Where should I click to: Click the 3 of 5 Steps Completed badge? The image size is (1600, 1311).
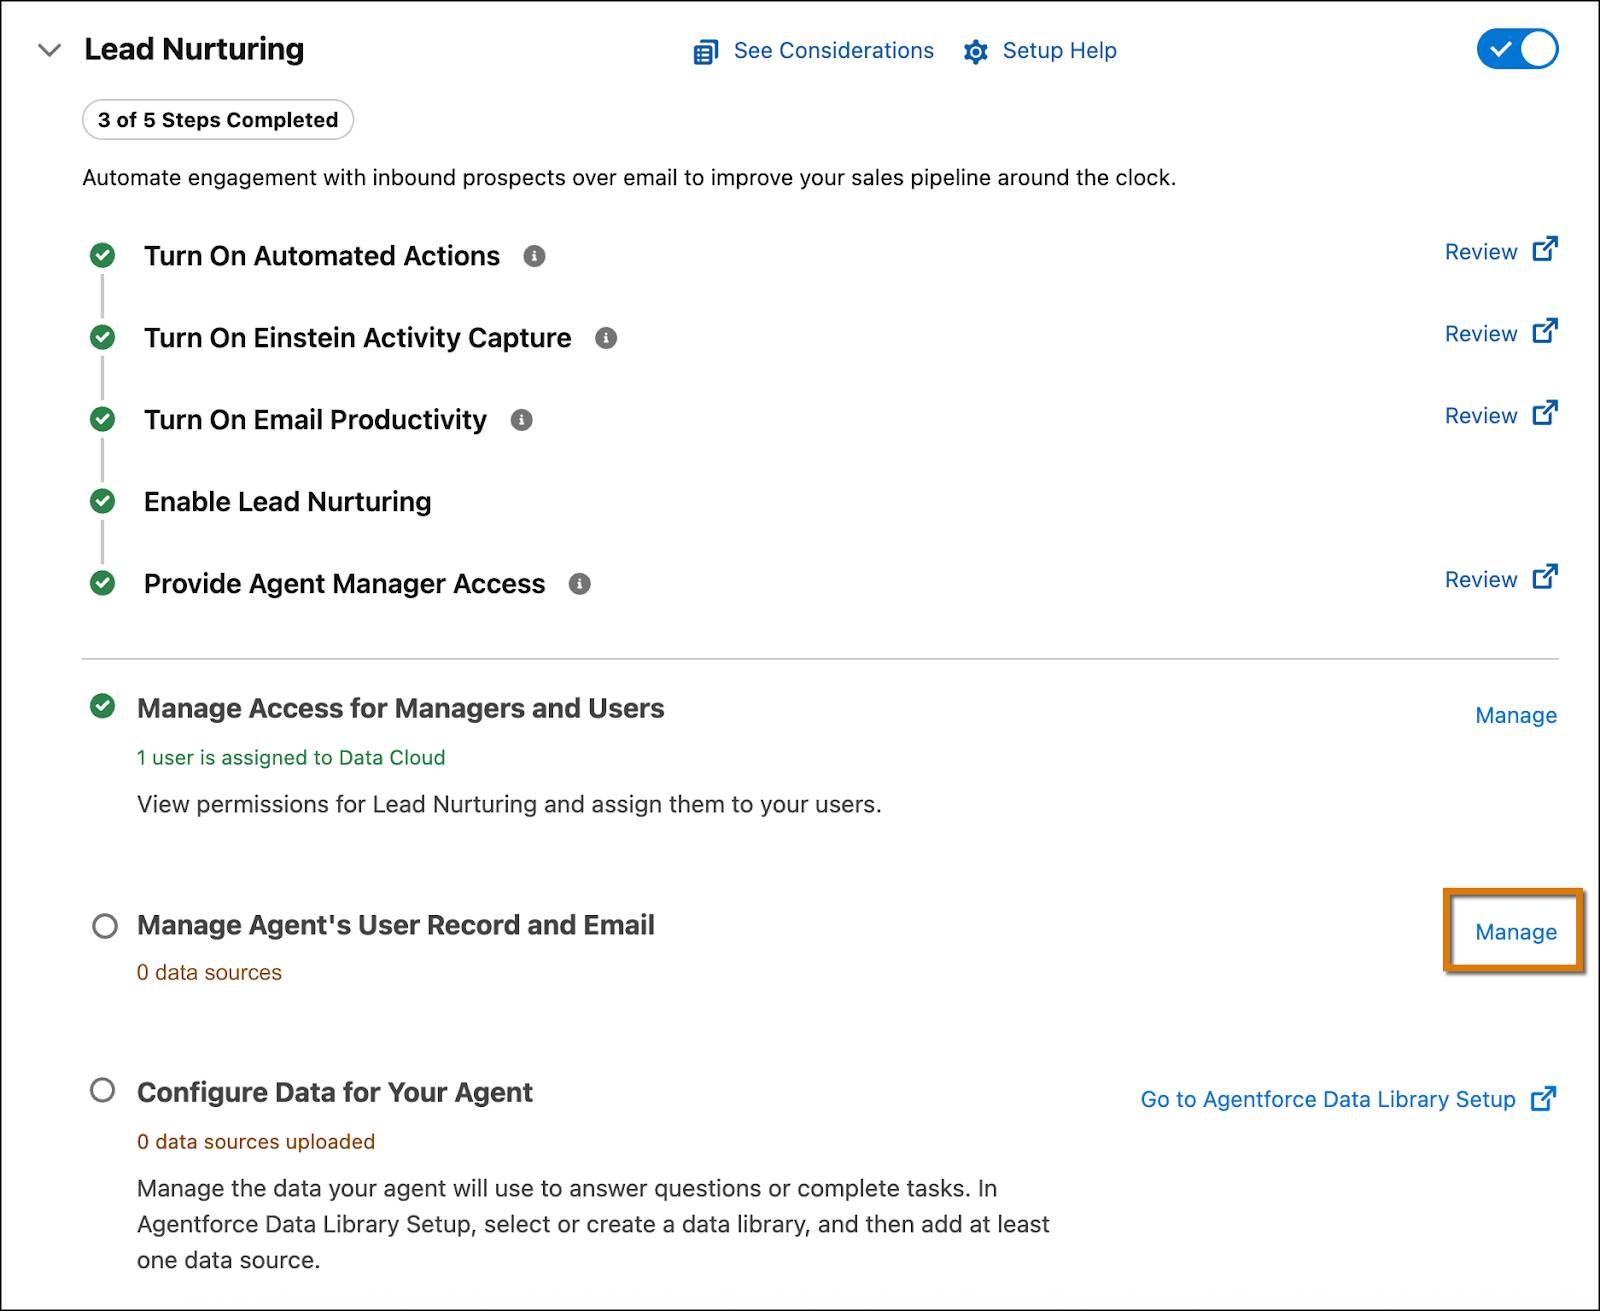pyautogui.click(x=217, y=120)
